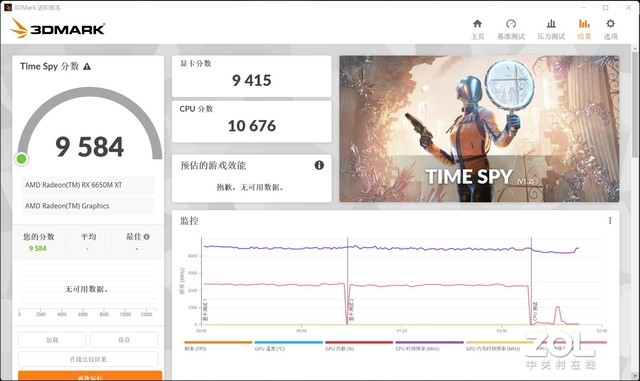The image size is (640, 381).
Task: Toggle the CPU clock frequency legend
Action: 429,345
